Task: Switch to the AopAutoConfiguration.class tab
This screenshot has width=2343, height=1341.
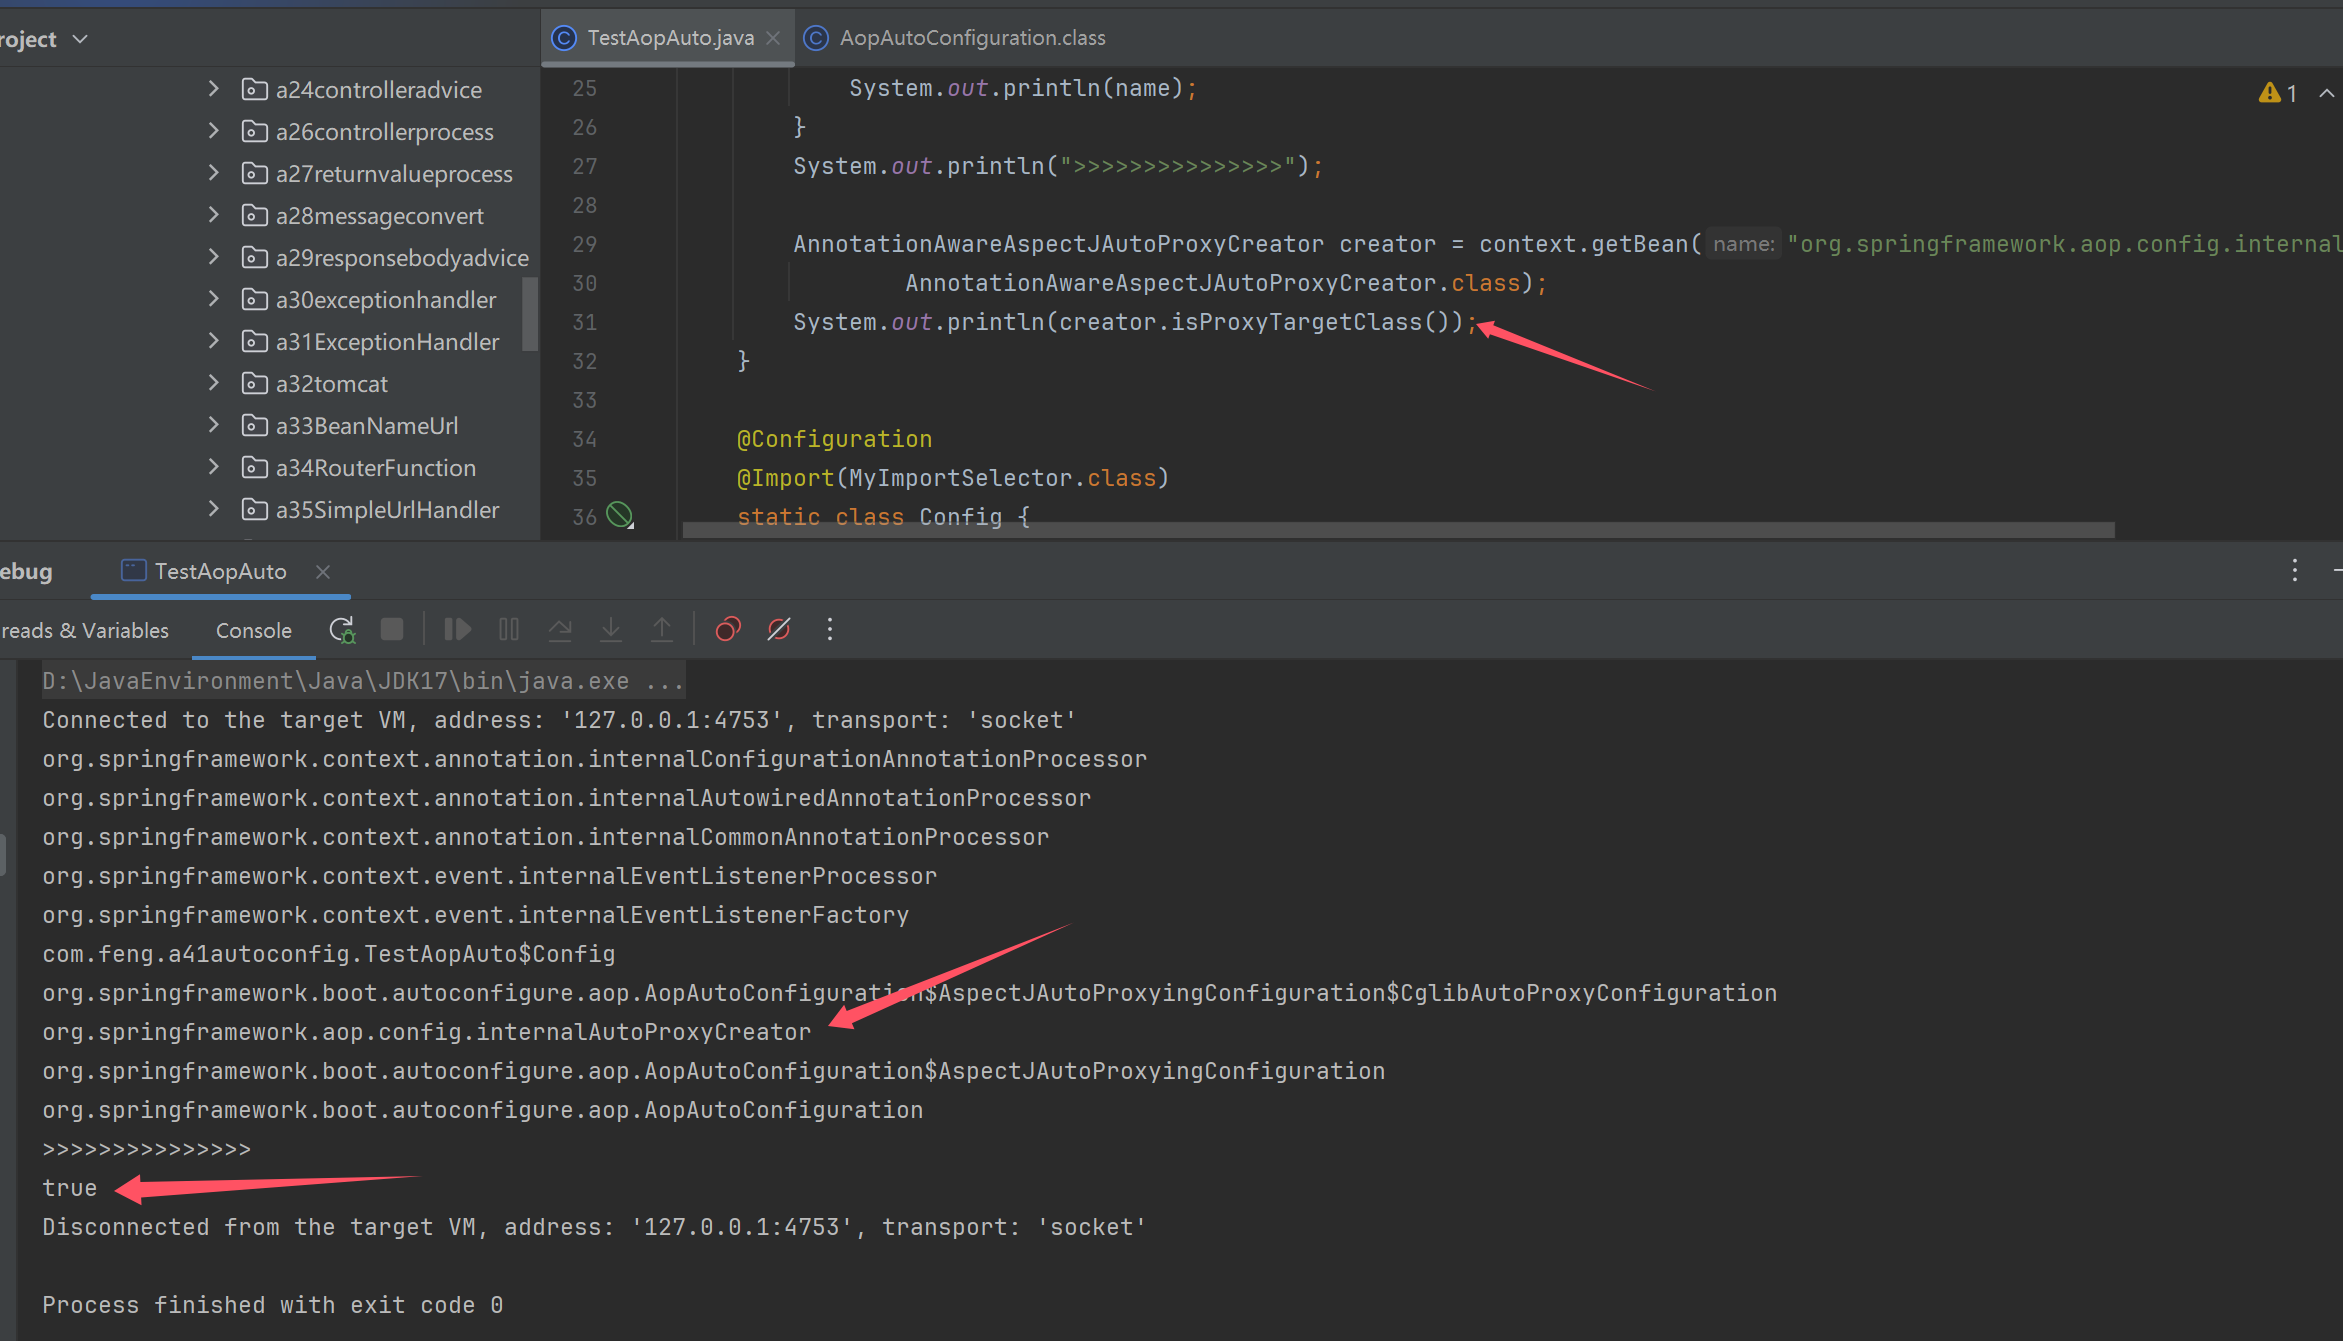Action: click(956, 38)
